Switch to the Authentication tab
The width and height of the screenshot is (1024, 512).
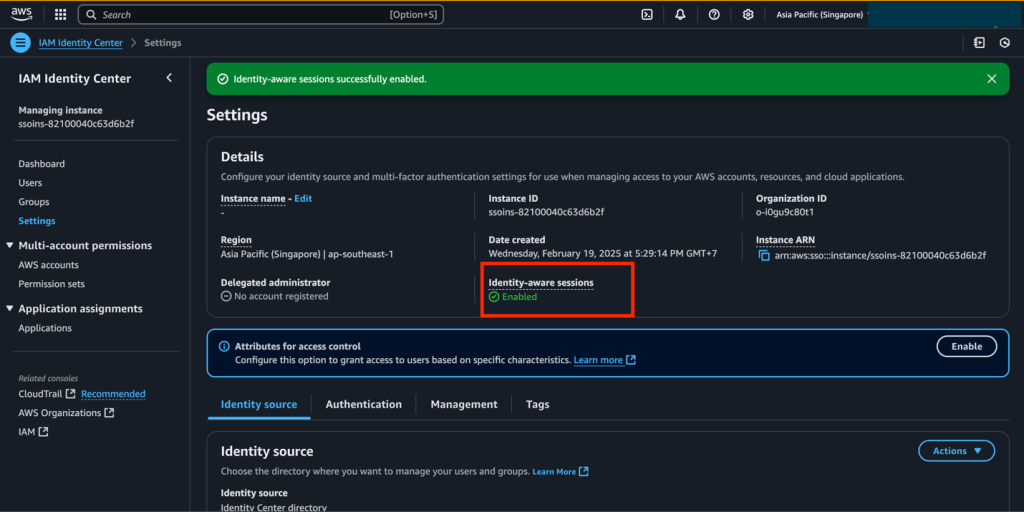(364, 404)
